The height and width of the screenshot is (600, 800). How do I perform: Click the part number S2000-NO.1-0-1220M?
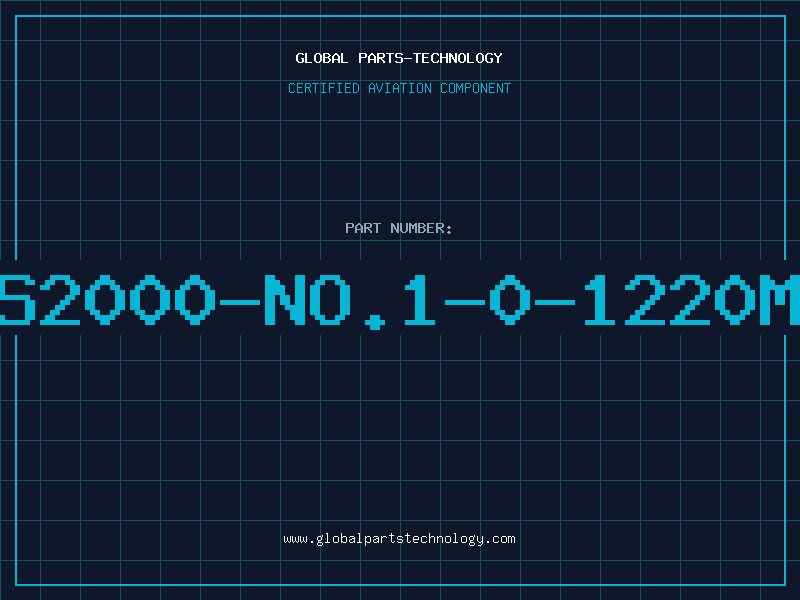click(x=400, y=301)
